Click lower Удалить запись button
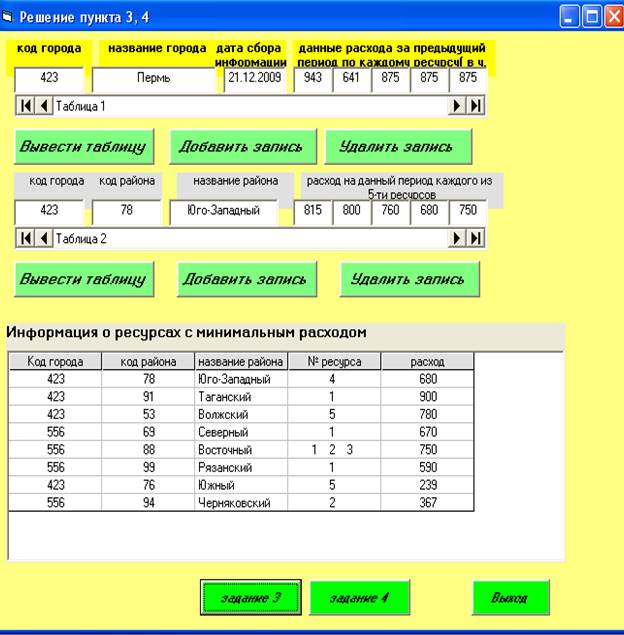The height and width of the screenshot is (635, 624). pyautogui.click(x=409, y=279)
